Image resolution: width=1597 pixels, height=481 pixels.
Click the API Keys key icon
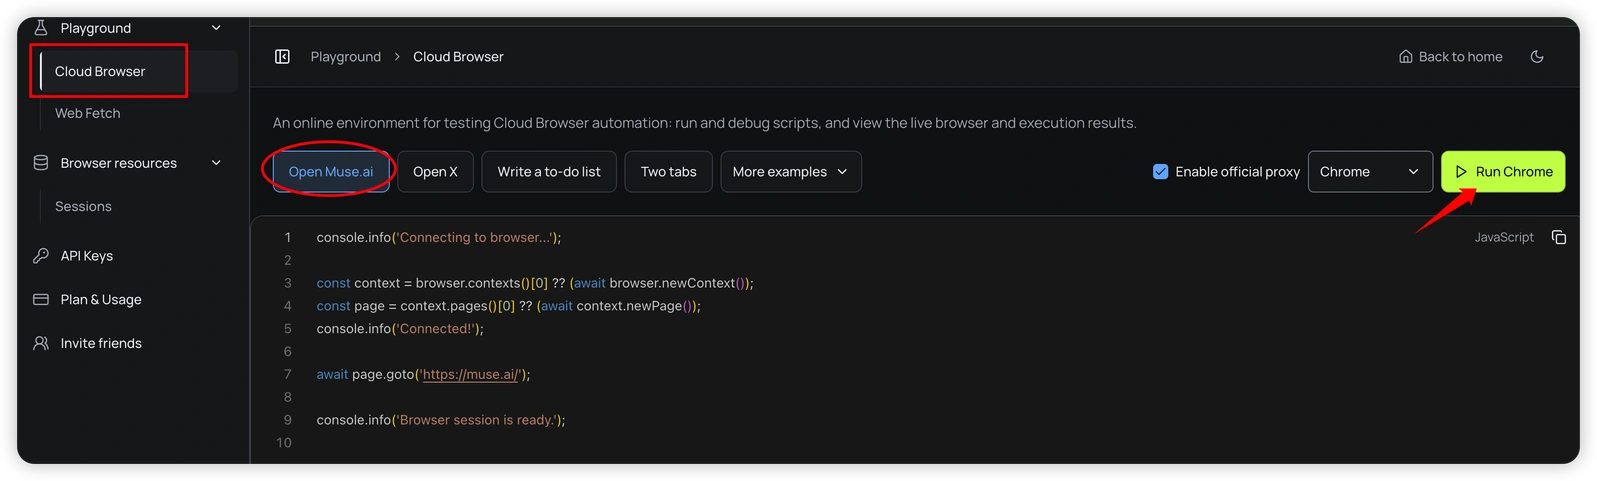coord(41,256)
